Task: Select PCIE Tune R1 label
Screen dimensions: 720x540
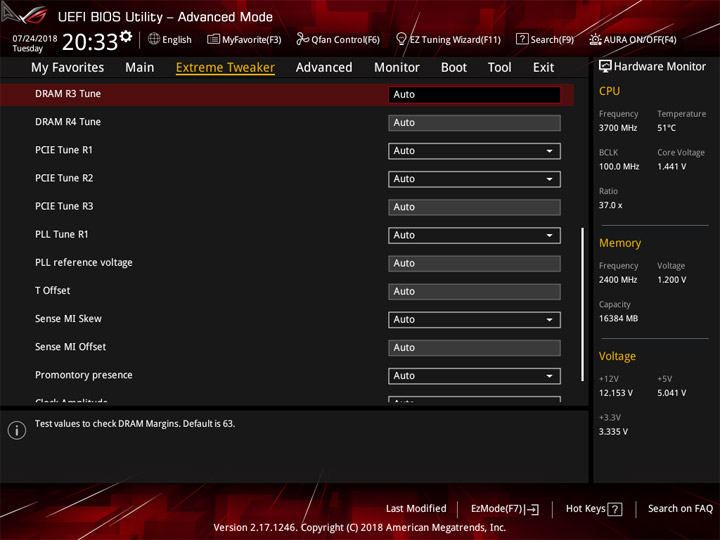Action: coord(64,150)
